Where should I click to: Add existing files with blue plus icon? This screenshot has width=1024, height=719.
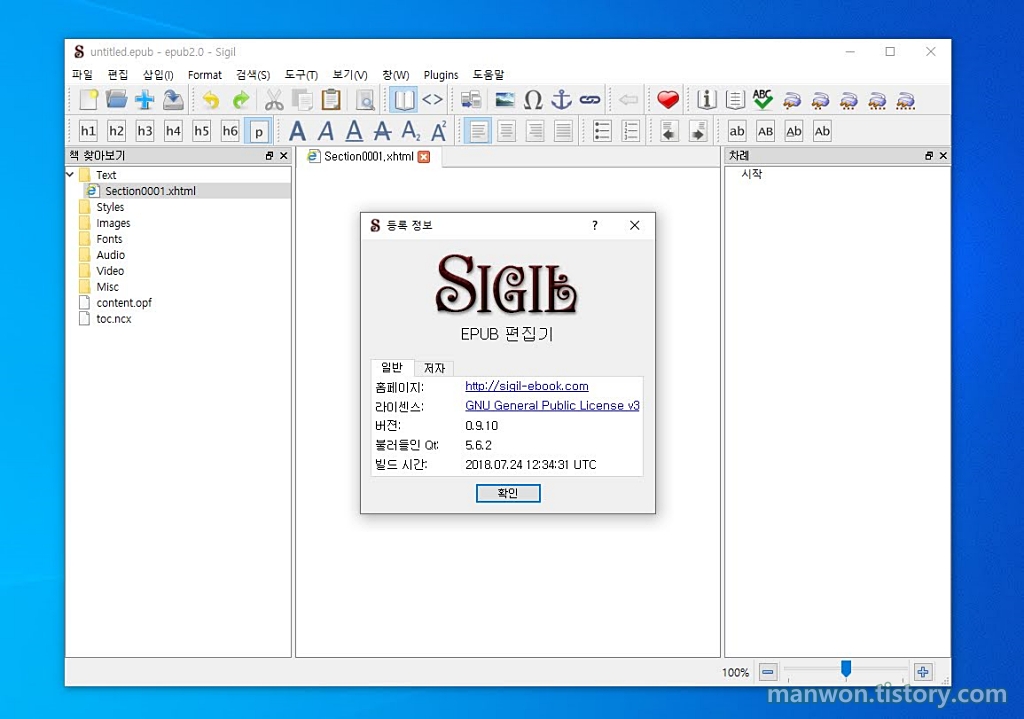144,100
